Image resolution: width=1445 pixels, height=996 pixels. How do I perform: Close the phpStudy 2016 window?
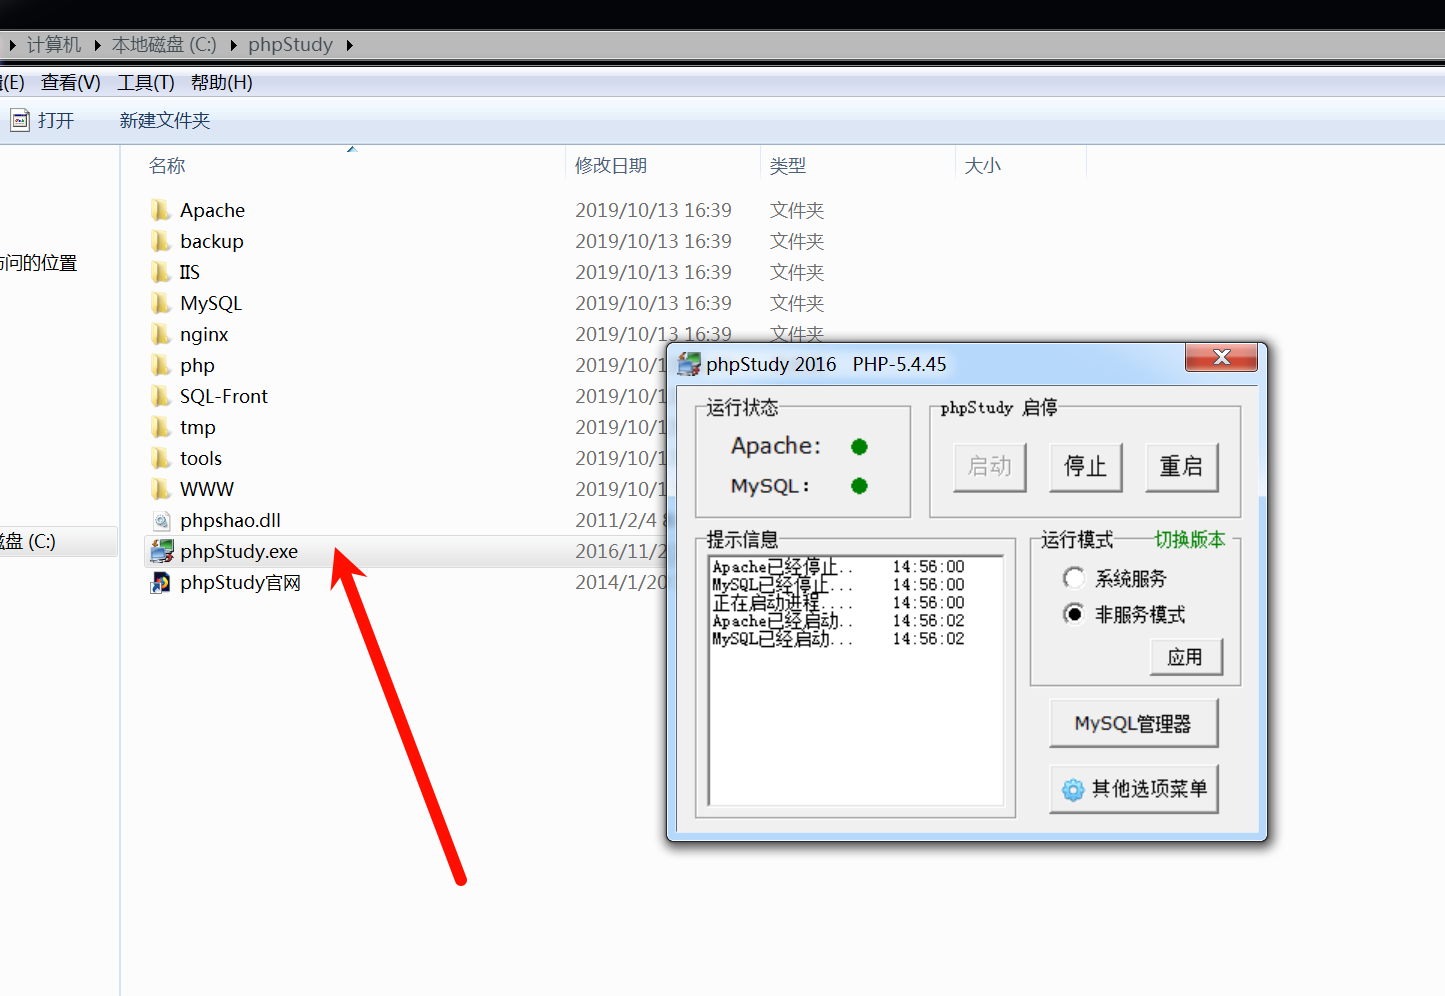click(x=1221, y=357)
